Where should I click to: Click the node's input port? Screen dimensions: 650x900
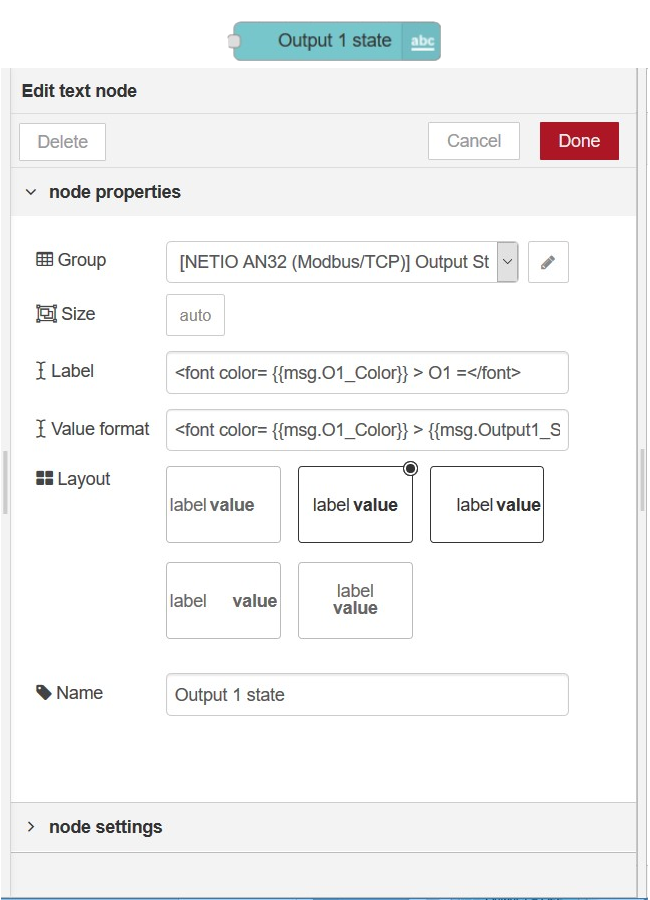(x=234, y=41)
